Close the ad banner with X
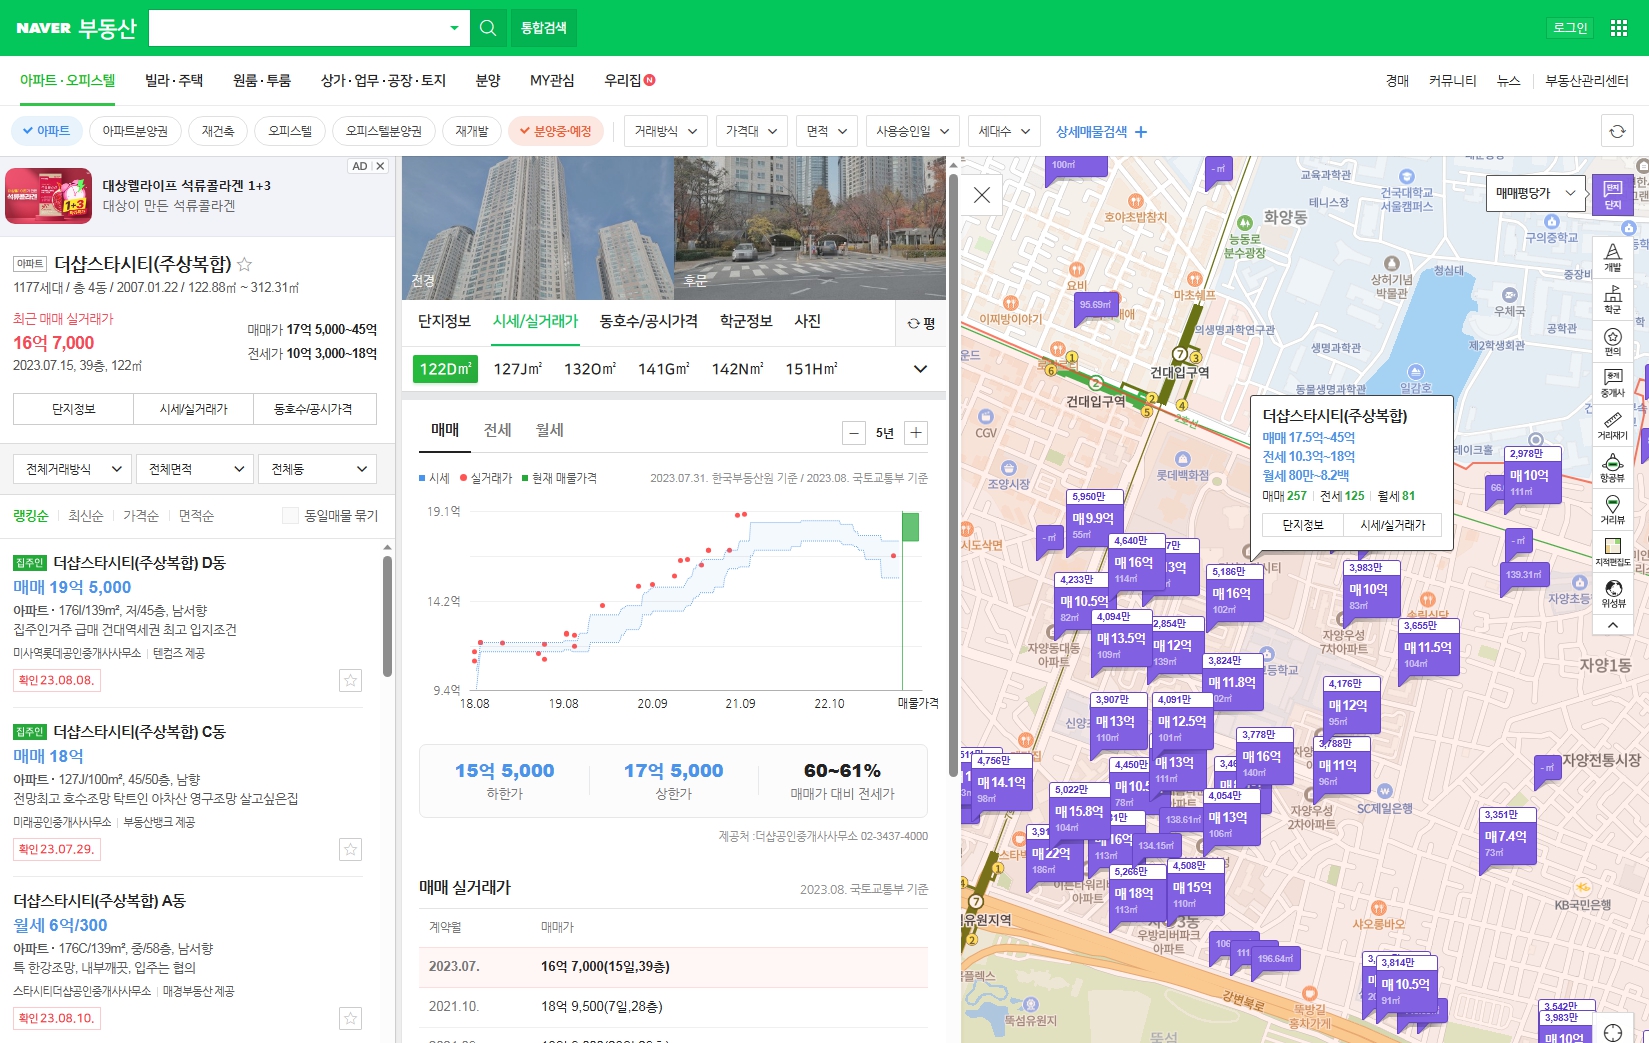Viewport: 1649px width, 1043px height. 380,166
